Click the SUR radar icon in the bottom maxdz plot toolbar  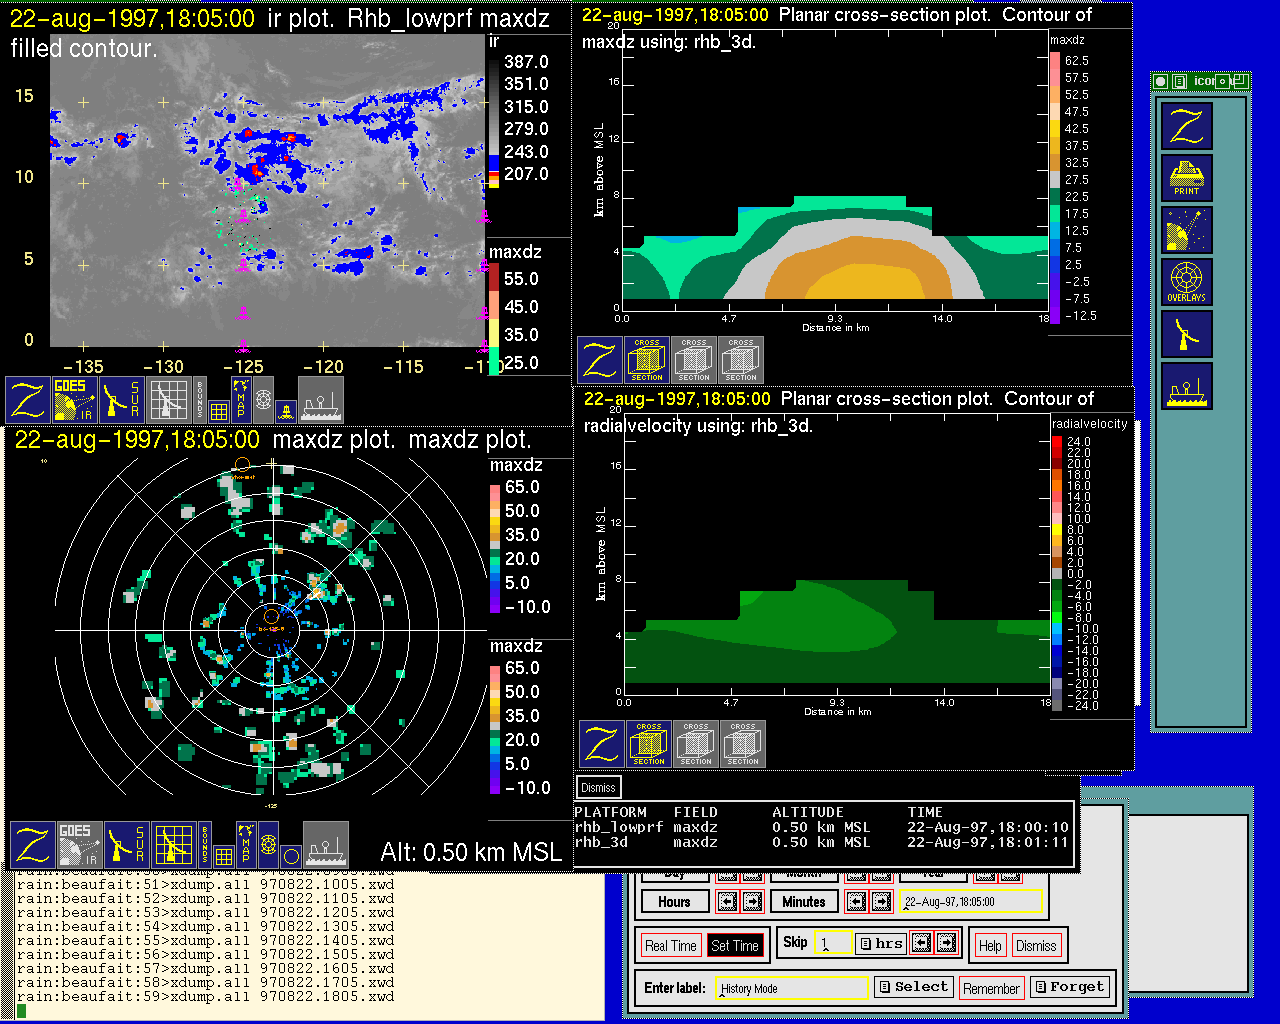pyautogui.click(x=126, y=844)
